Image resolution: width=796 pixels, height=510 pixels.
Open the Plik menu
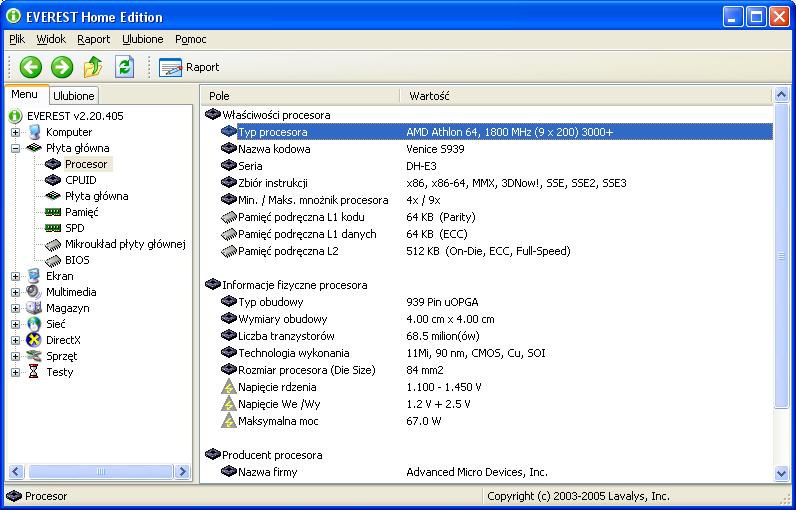pyautogui.click(x=17, y=39)
